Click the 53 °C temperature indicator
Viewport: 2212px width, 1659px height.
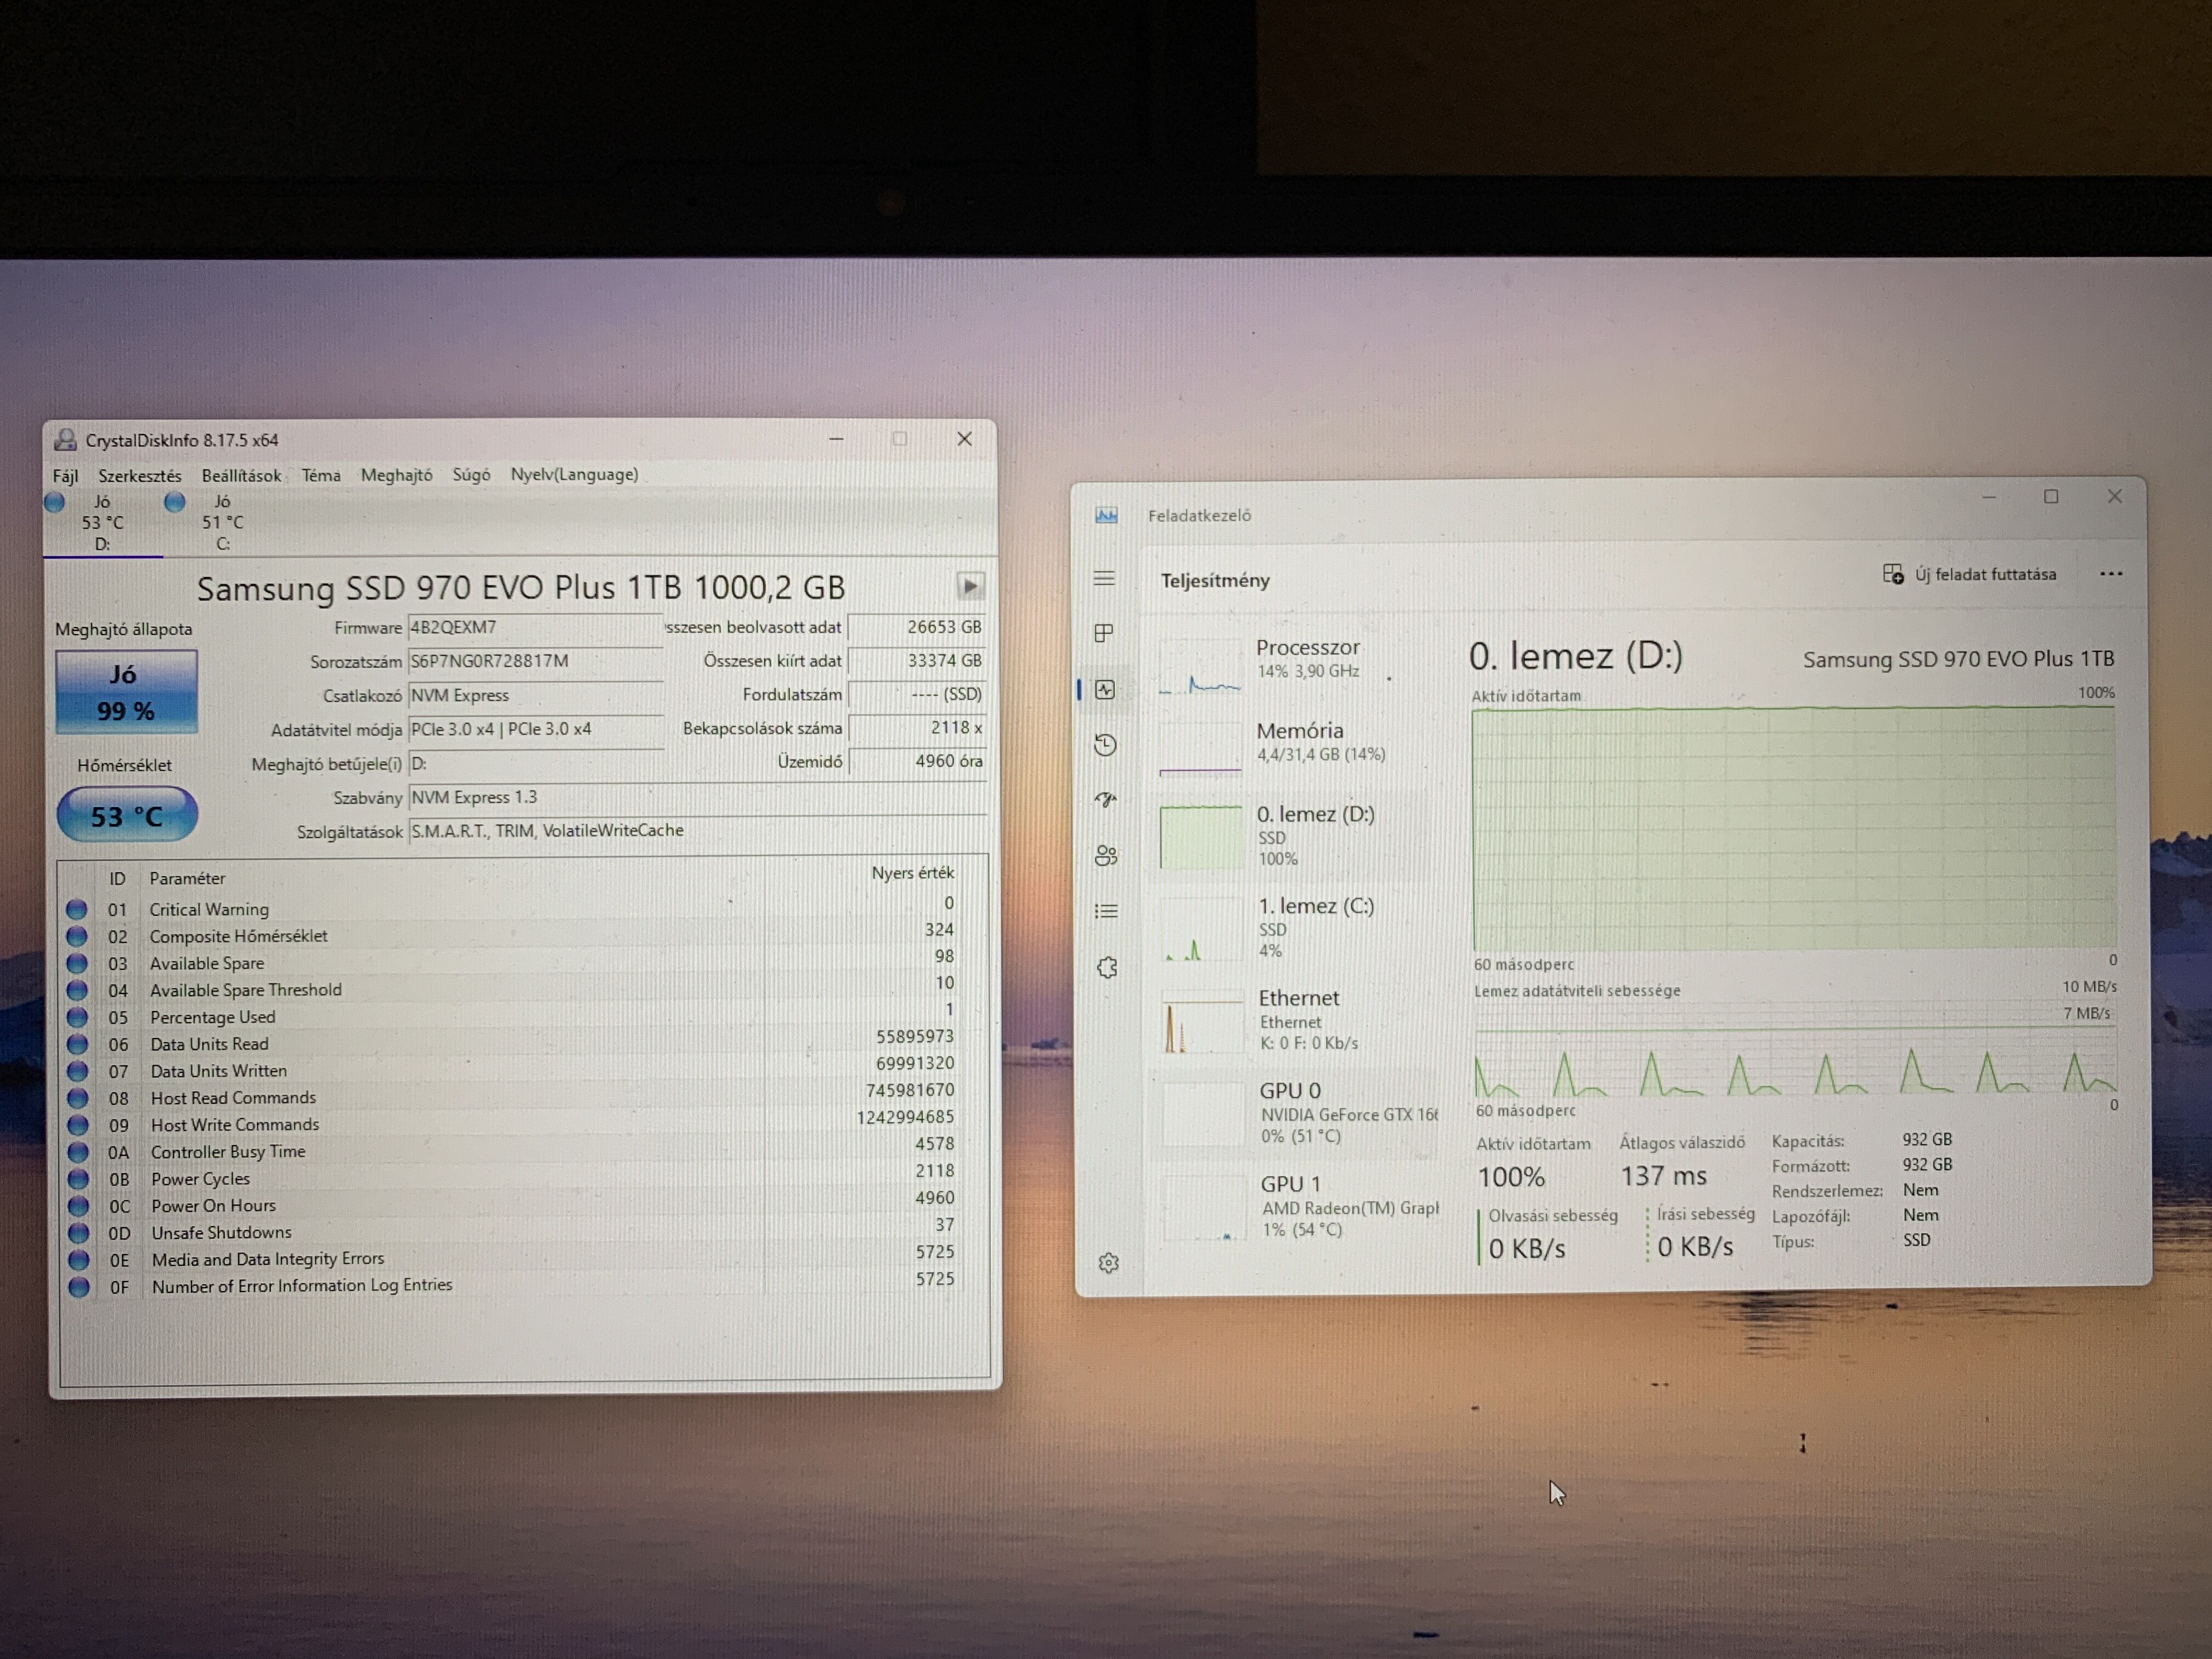126,815
